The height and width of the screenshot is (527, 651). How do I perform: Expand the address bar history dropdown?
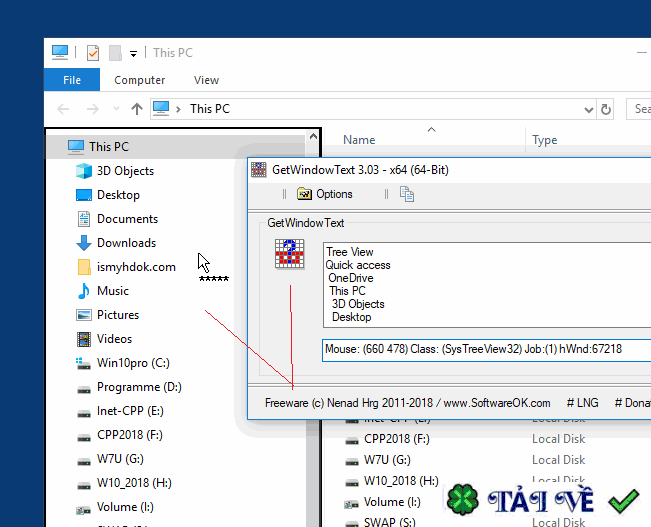pyautogui.click(x=588, y=110)
